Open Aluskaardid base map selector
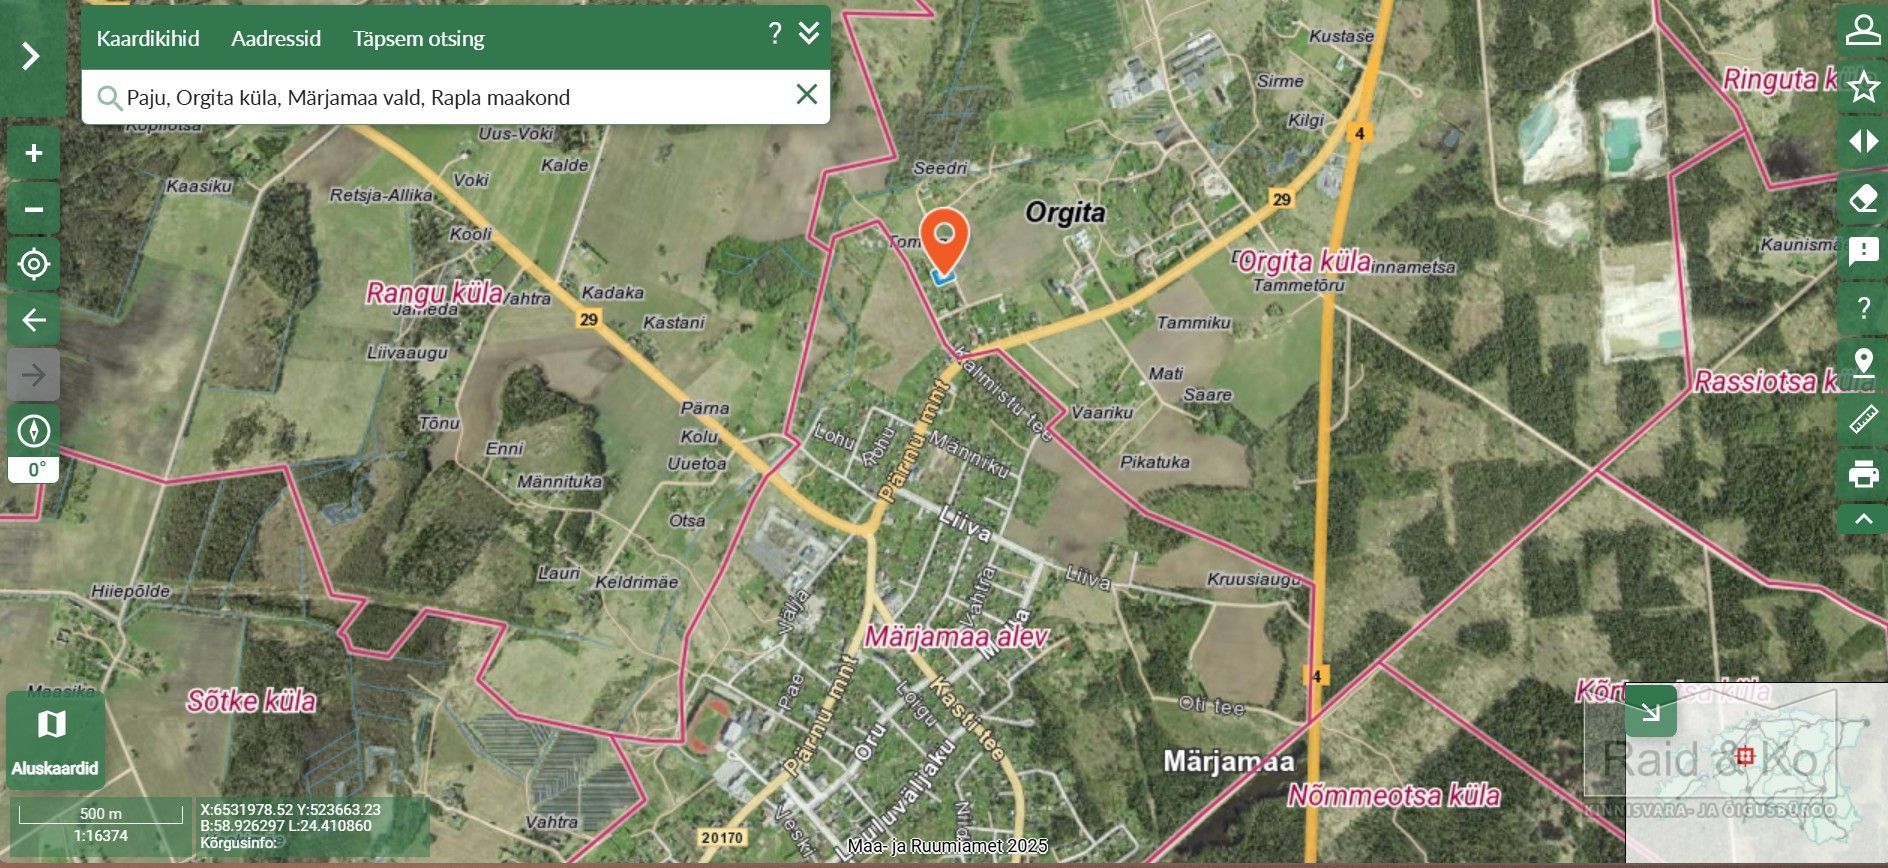1888x868 pixels. 55,741
